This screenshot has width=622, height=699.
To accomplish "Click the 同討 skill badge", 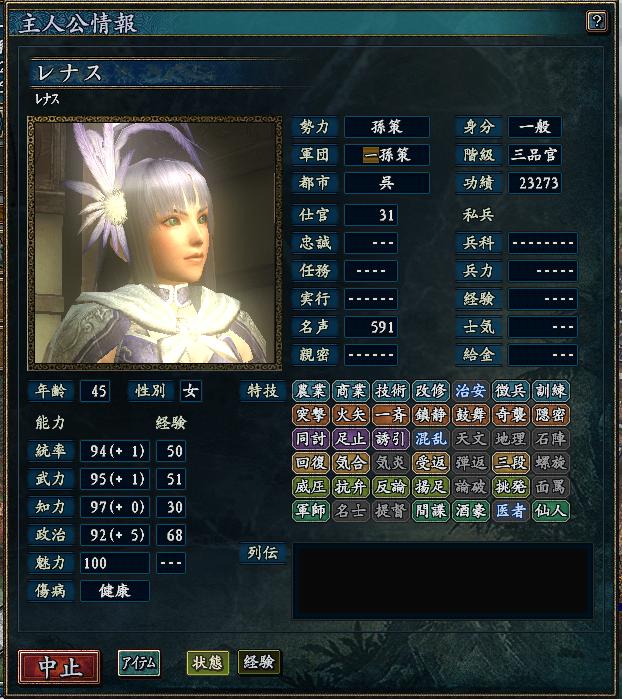I will coord(311,439).
